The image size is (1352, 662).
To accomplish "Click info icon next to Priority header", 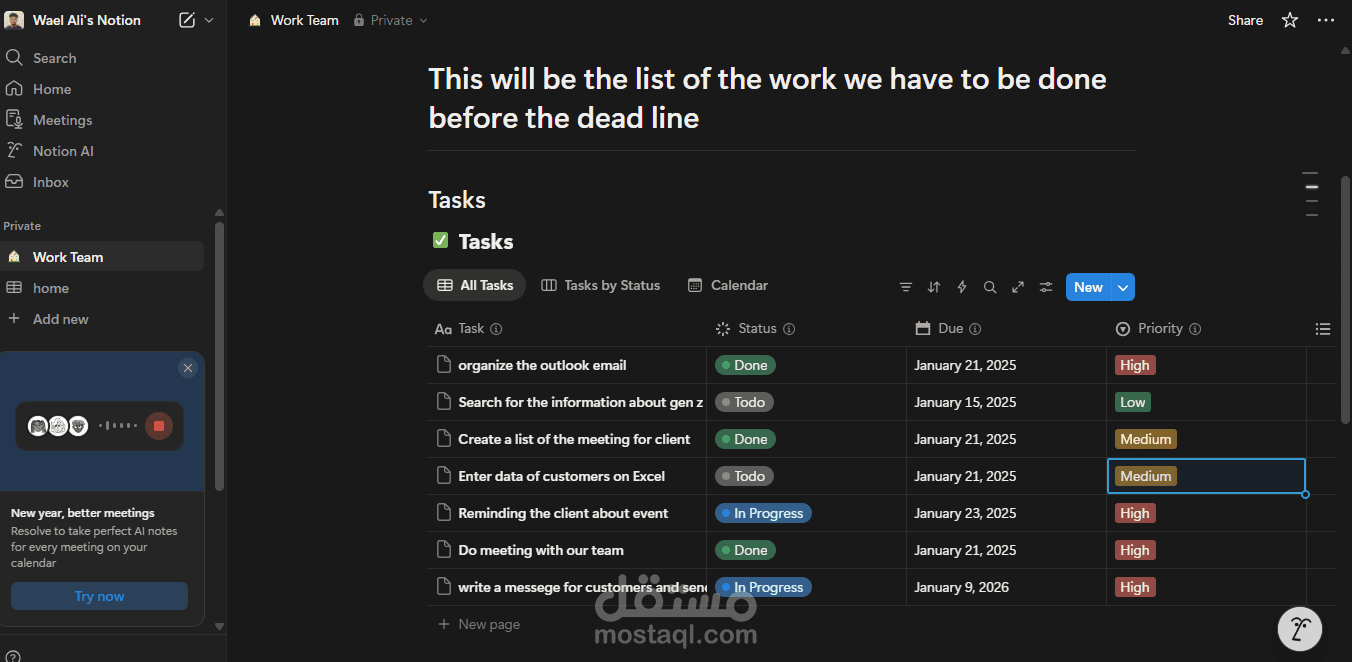I will pyautogui.click(x=1195, y=329).
